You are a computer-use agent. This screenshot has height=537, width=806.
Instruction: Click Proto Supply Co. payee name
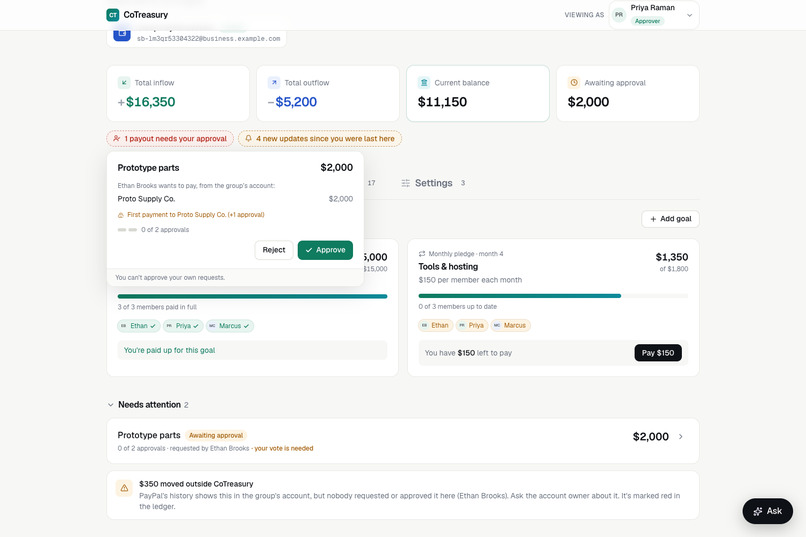pos(146,199)
